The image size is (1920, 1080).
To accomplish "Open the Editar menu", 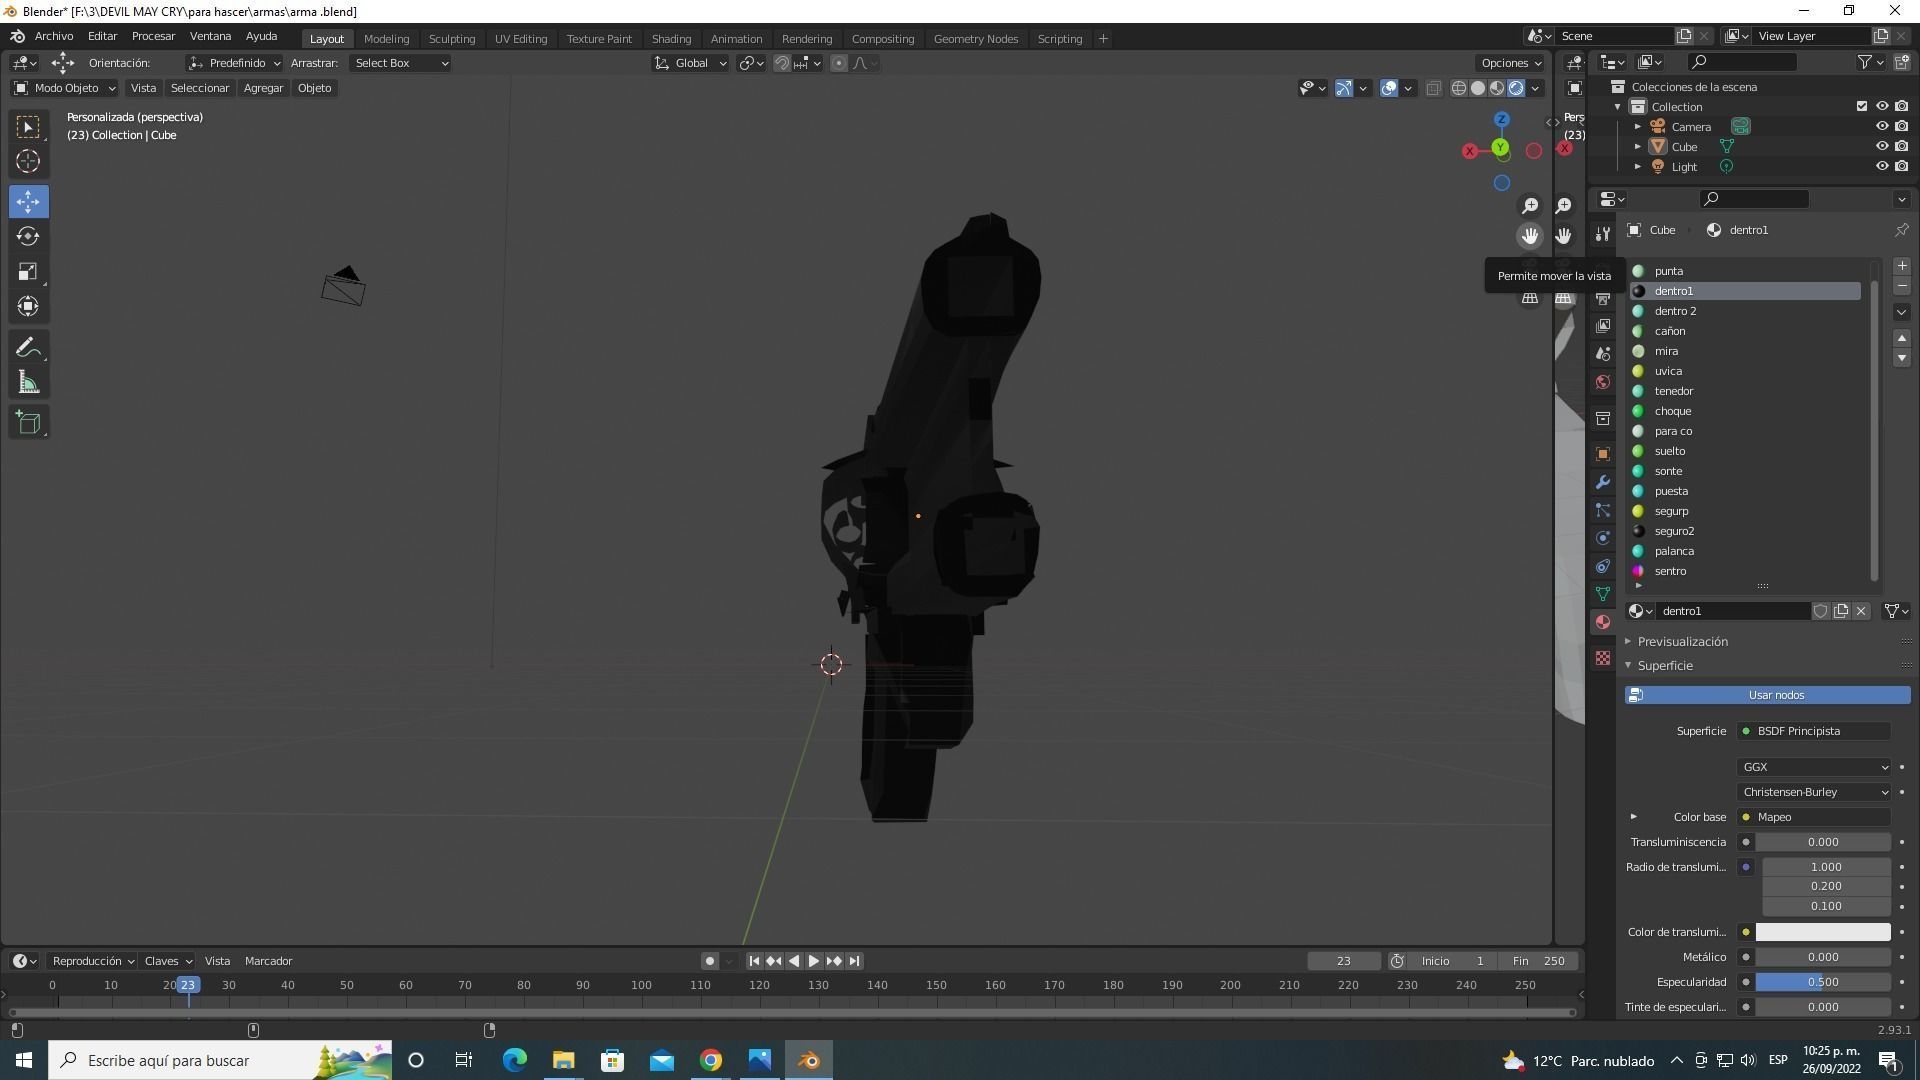I will point(102,36).
